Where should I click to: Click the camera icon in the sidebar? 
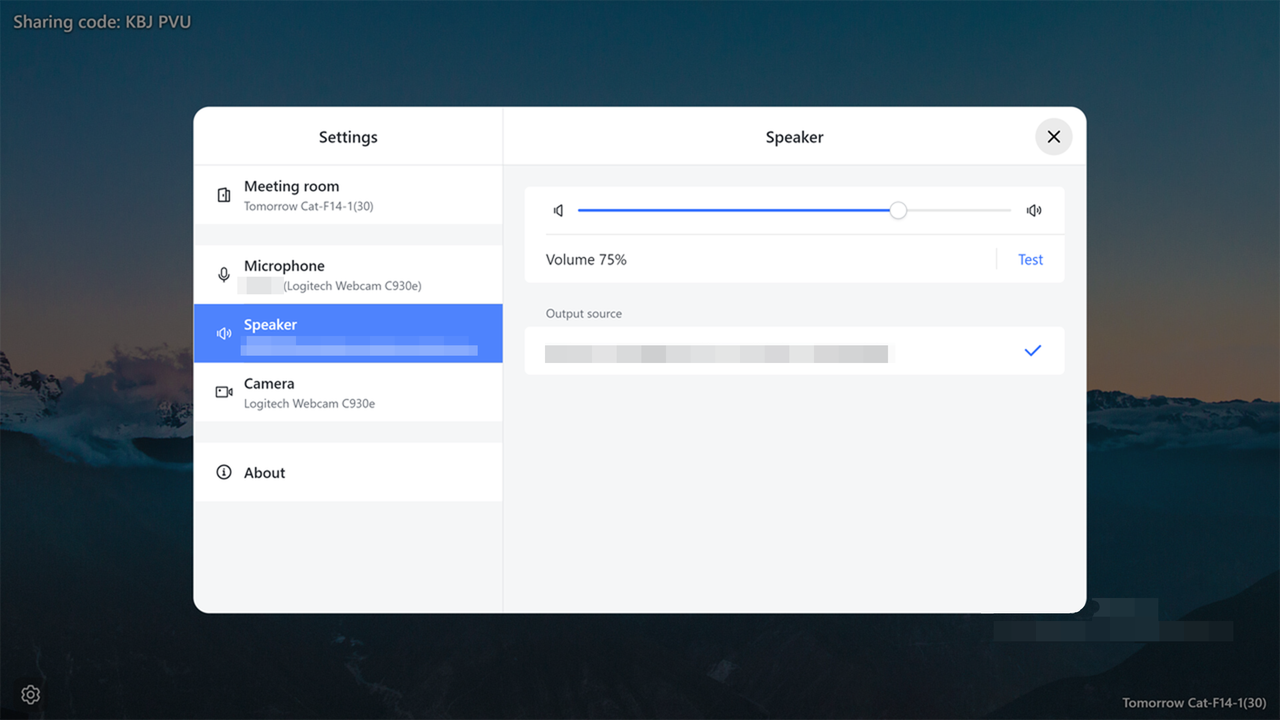tap(224, 392)
